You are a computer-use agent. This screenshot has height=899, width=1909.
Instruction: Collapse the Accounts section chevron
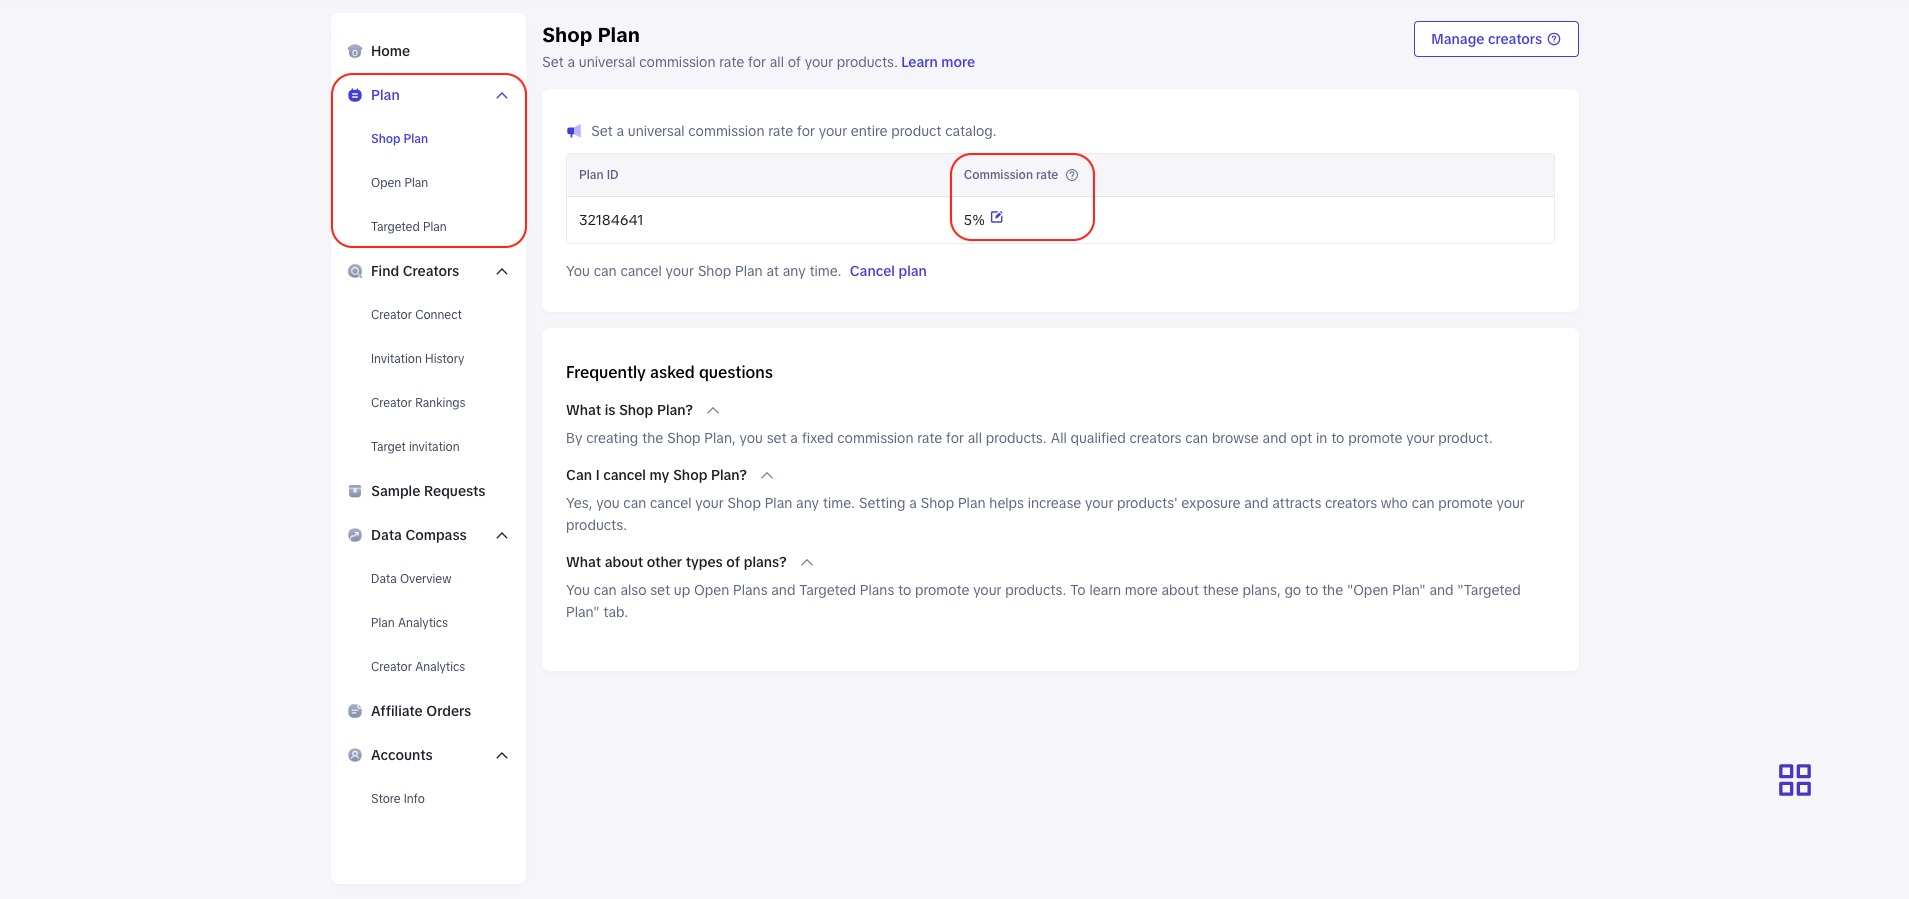click(x=502, y=756)
